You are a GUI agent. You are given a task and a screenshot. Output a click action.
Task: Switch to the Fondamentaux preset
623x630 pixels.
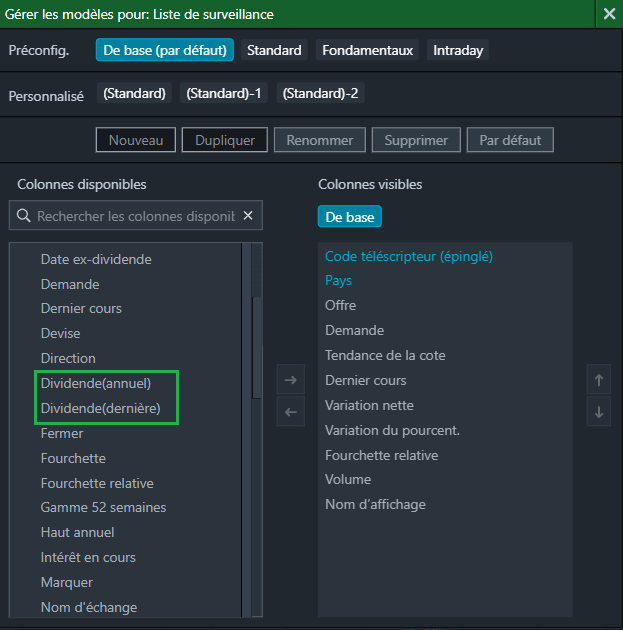[367, 50]
